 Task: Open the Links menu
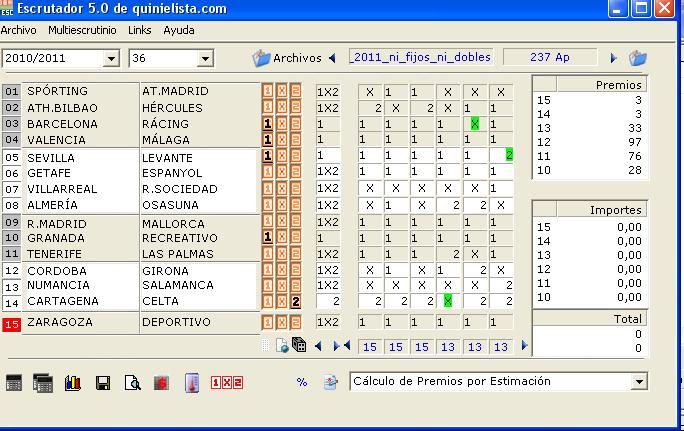click(140, 30)
